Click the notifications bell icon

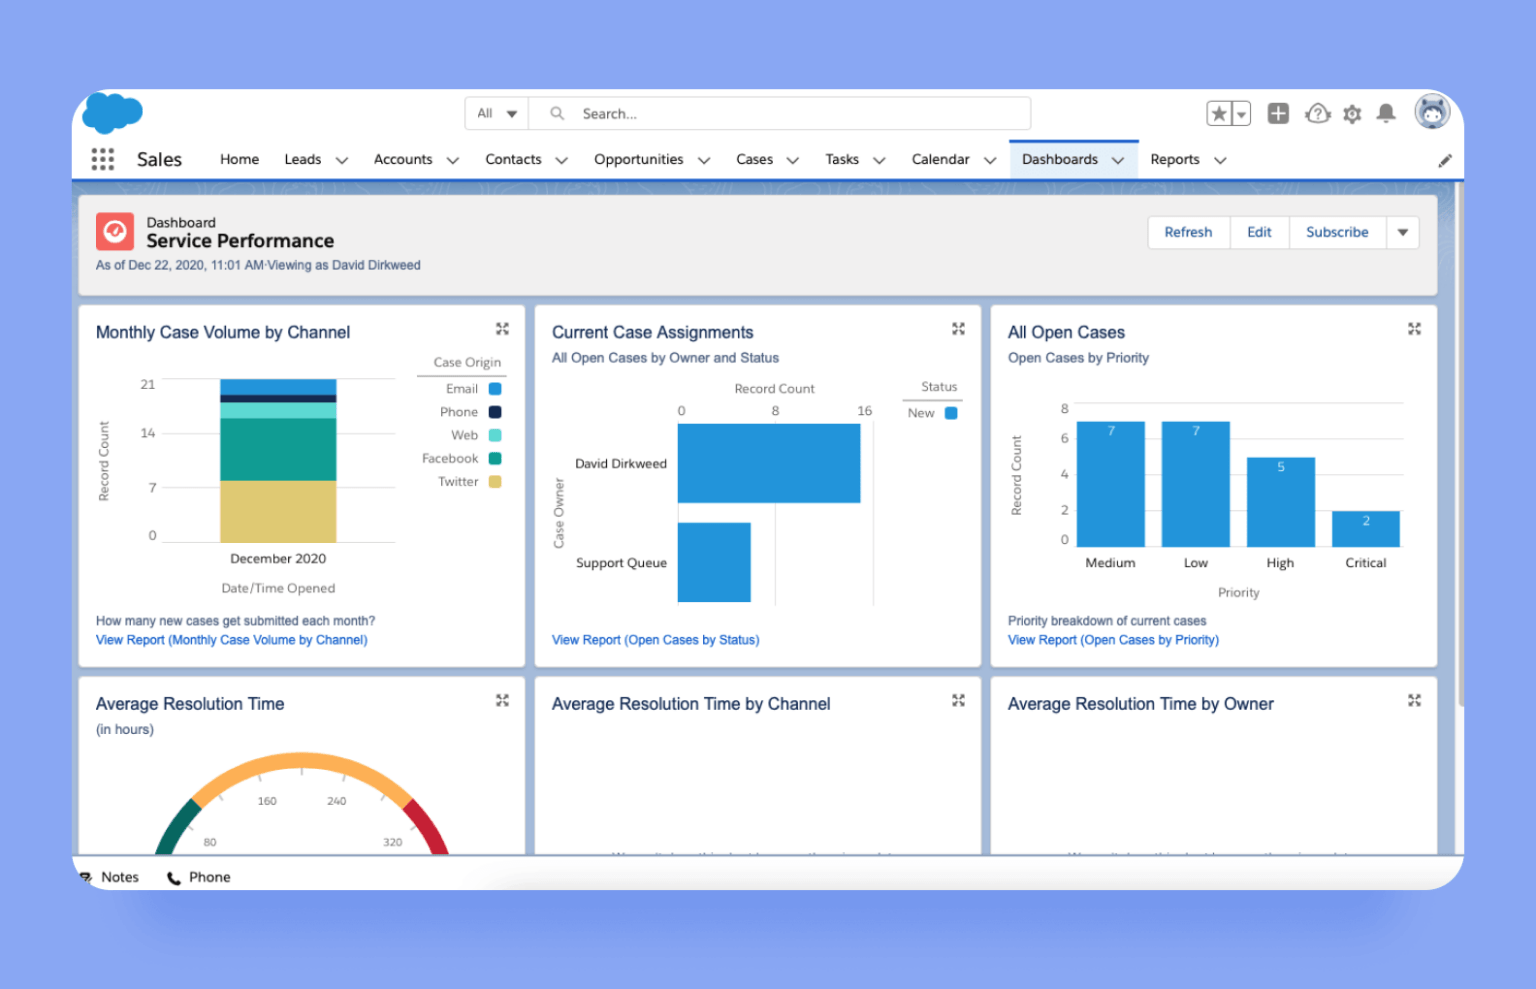click(1386, 114)
